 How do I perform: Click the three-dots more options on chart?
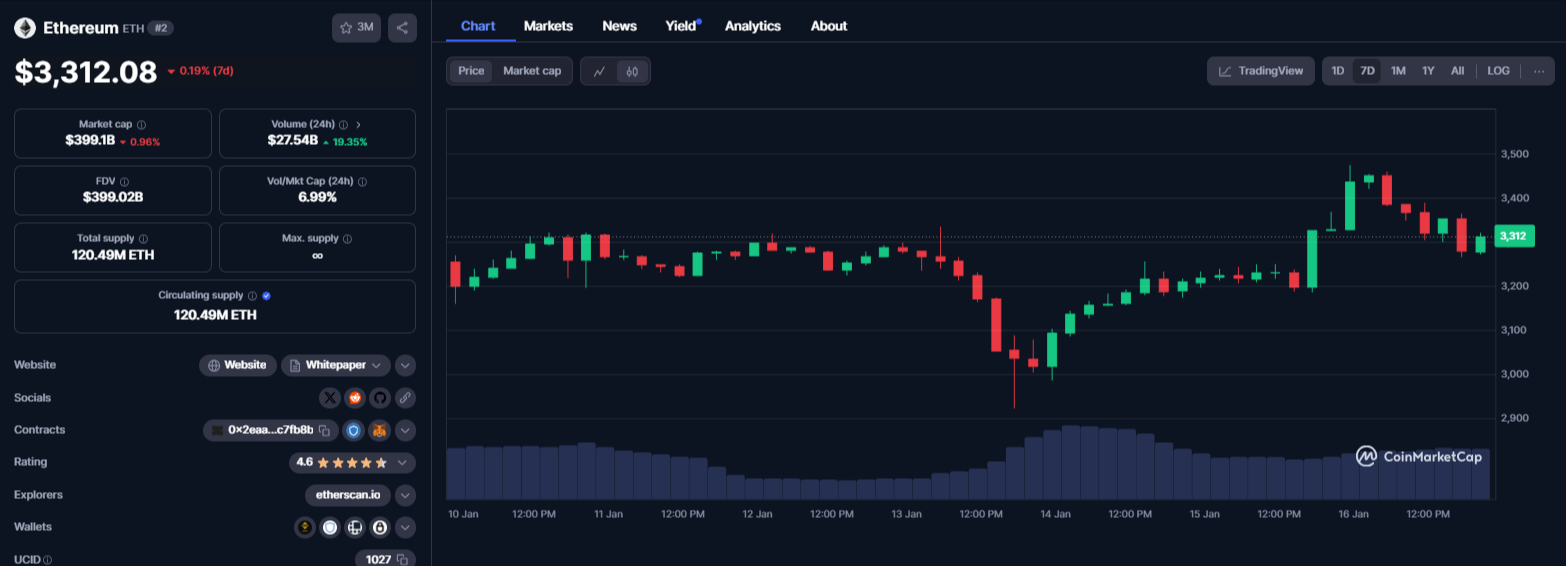1539,71
